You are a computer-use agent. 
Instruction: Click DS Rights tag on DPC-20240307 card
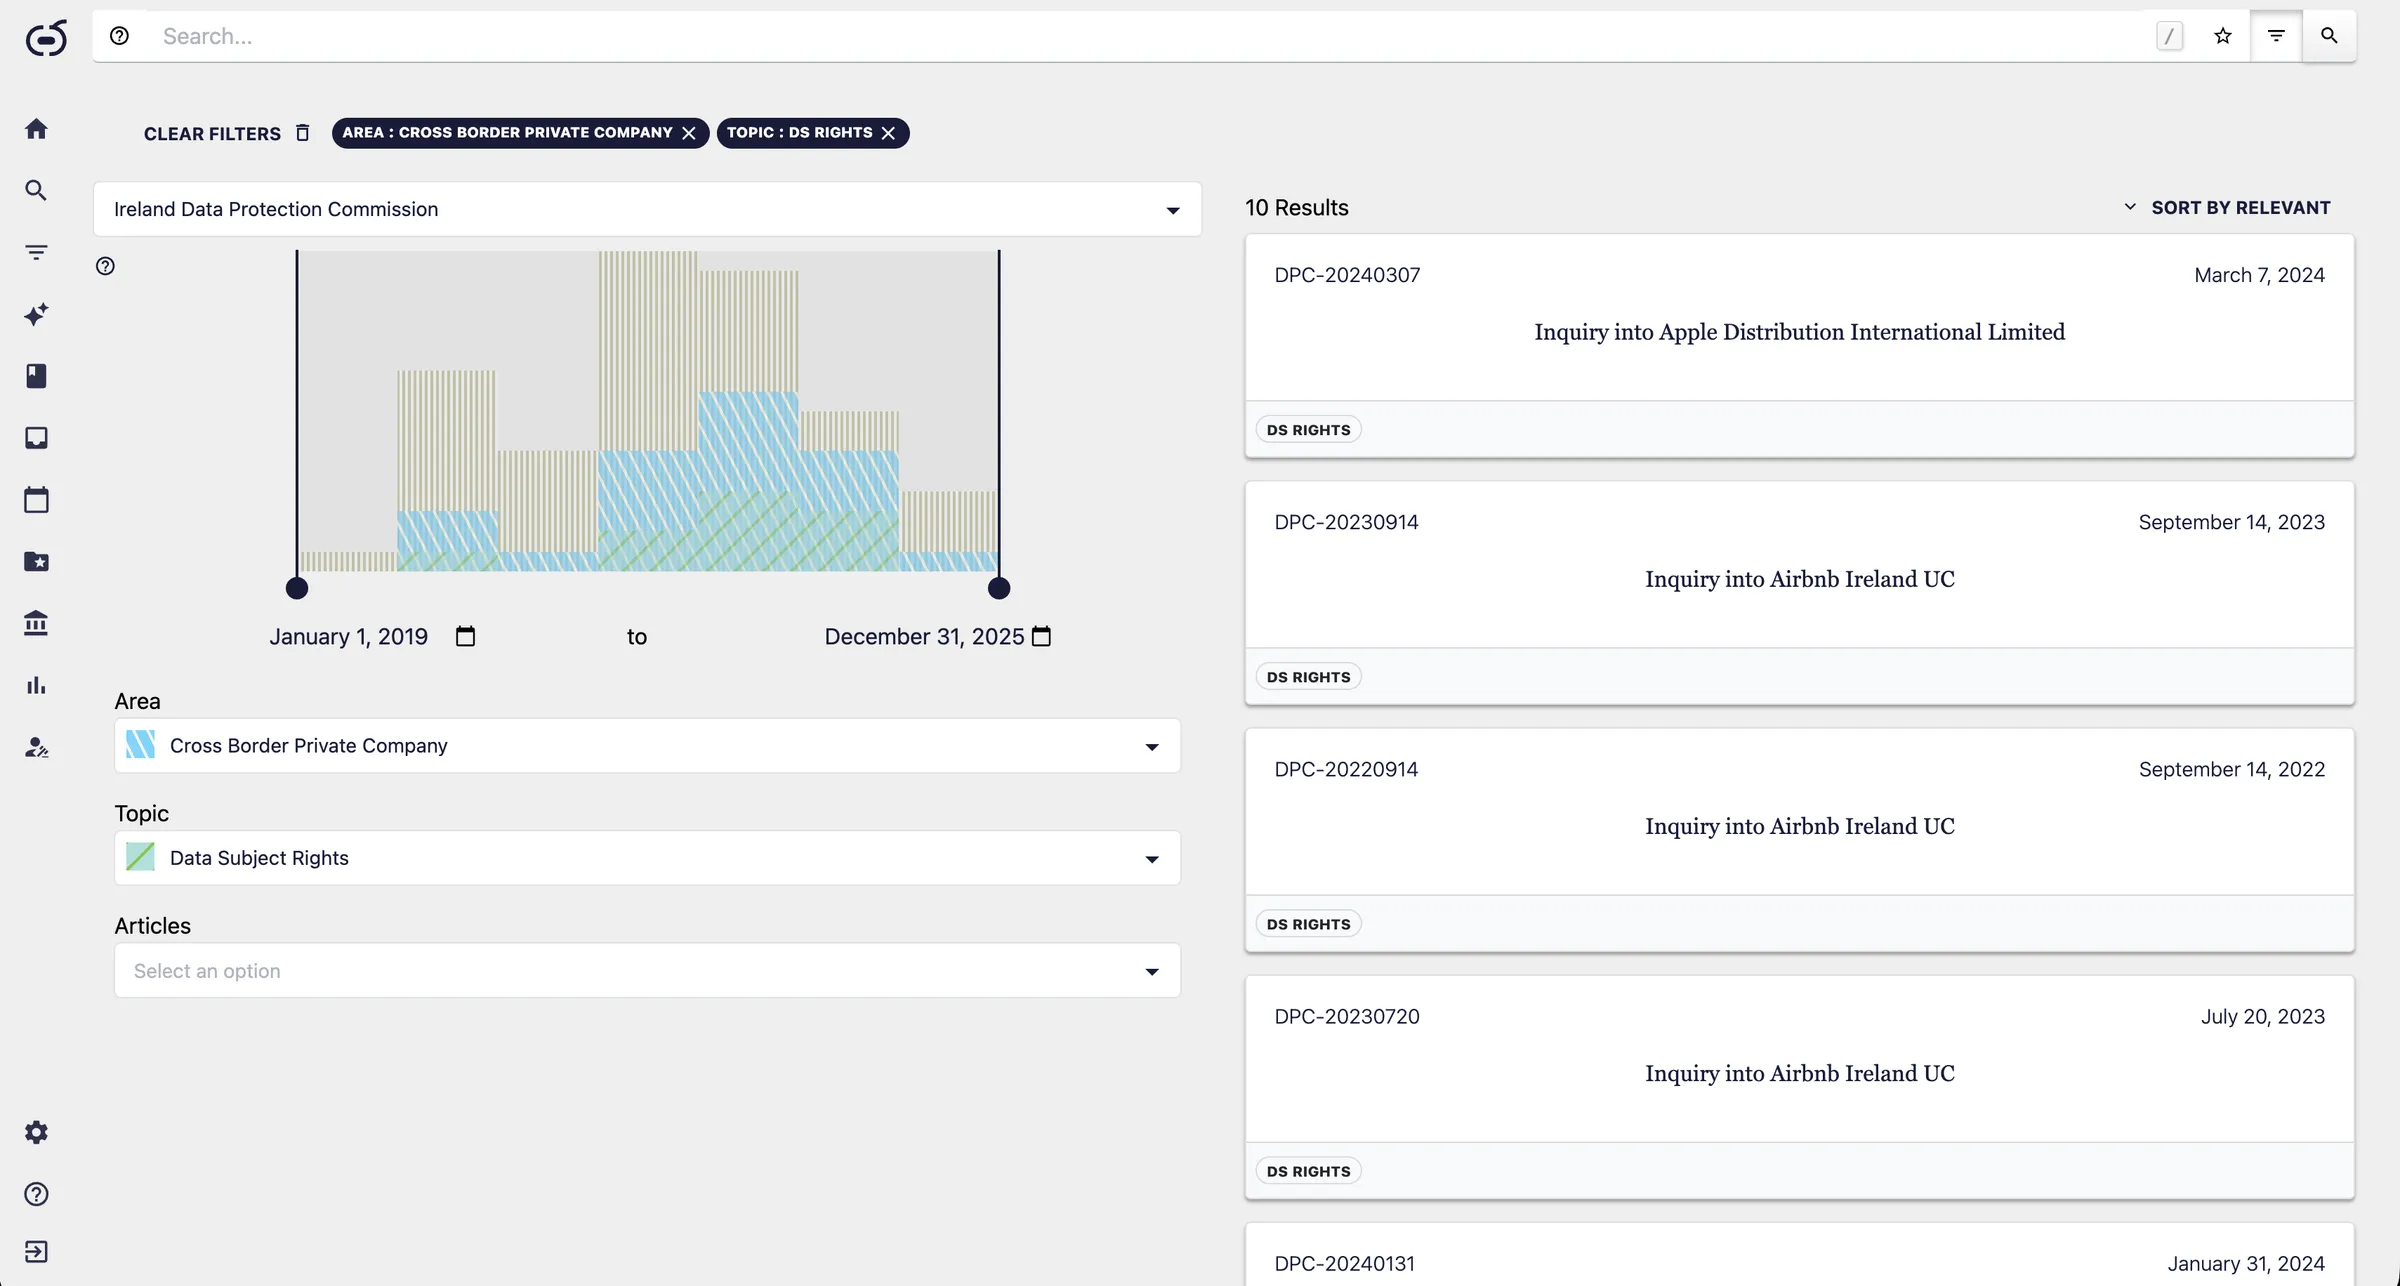1308,430
